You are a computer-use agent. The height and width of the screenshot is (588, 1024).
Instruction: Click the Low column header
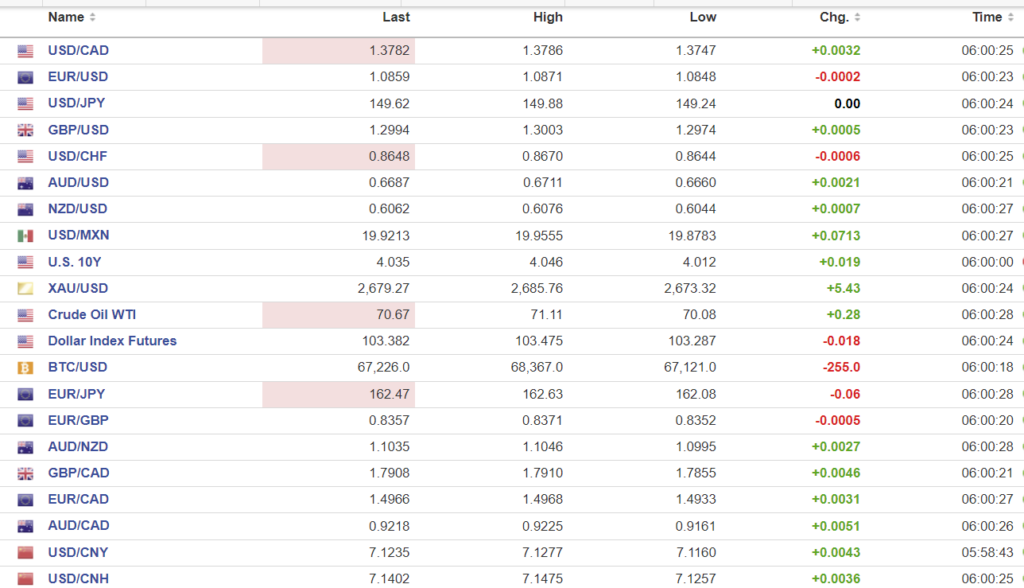tap(703, 17)
